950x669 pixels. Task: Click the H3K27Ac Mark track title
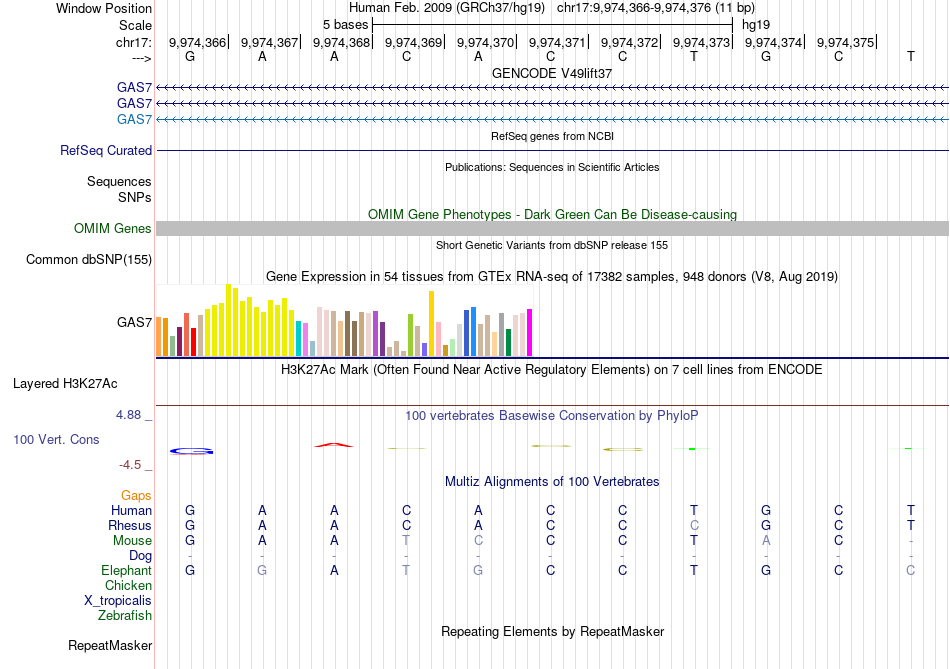(551, 370)
